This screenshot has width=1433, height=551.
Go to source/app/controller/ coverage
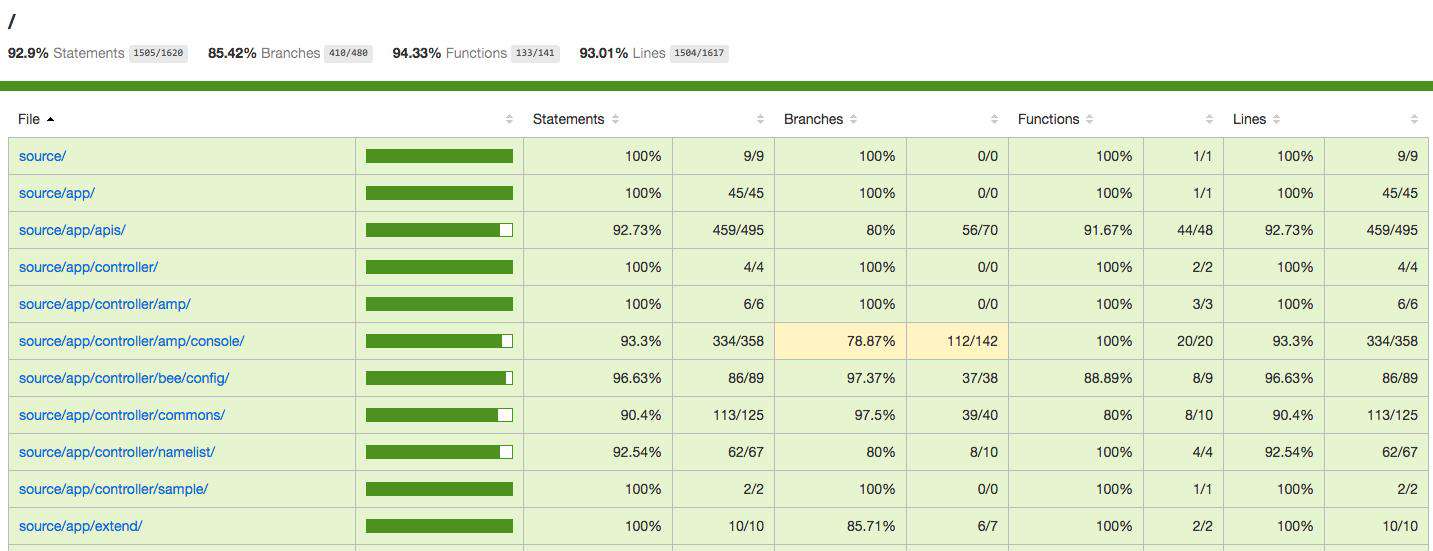tap(88, 267)
